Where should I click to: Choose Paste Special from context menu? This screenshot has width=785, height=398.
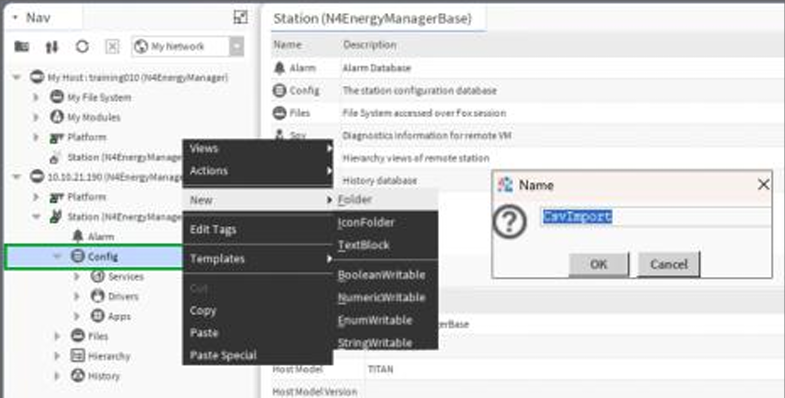tap(258, 355)
